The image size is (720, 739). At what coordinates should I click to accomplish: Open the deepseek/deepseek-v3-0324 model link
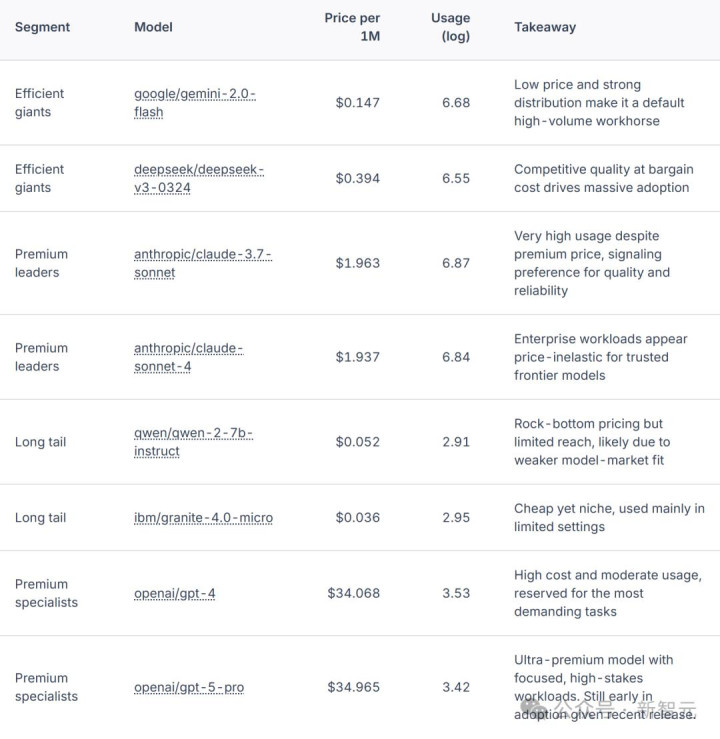coord(199,178)
